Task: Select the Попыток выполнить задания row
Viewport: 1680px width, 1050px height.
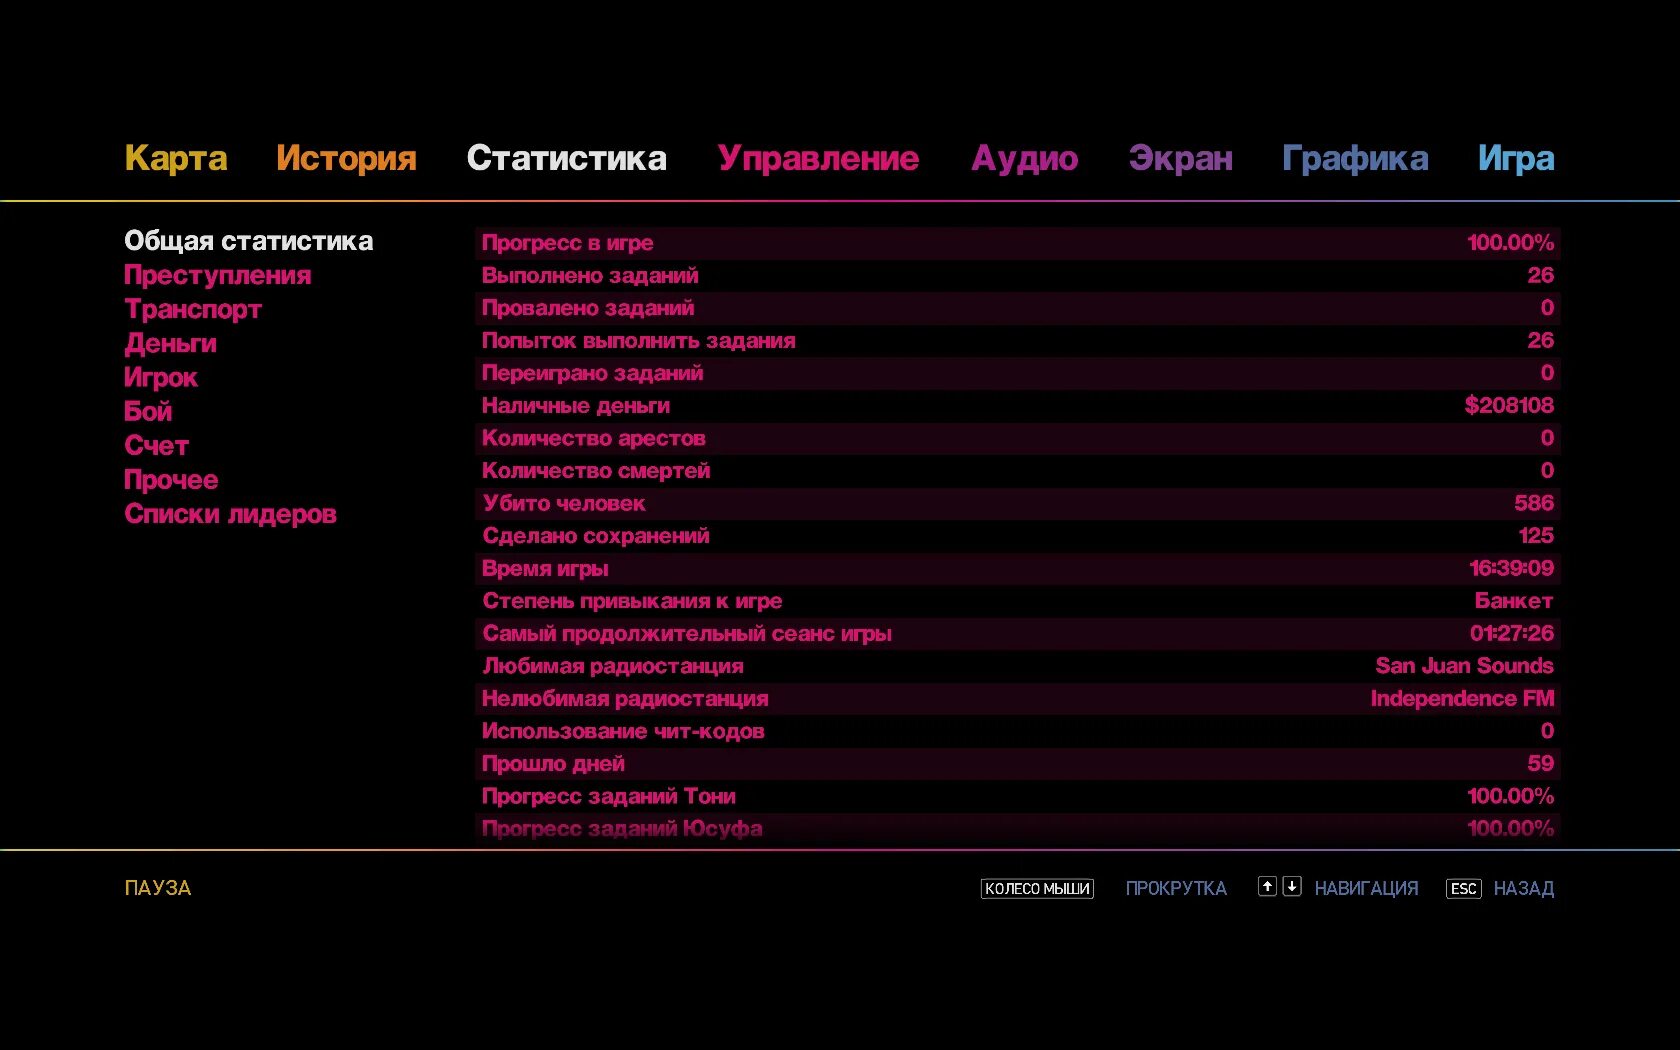Action: (x=1018, y=340)
